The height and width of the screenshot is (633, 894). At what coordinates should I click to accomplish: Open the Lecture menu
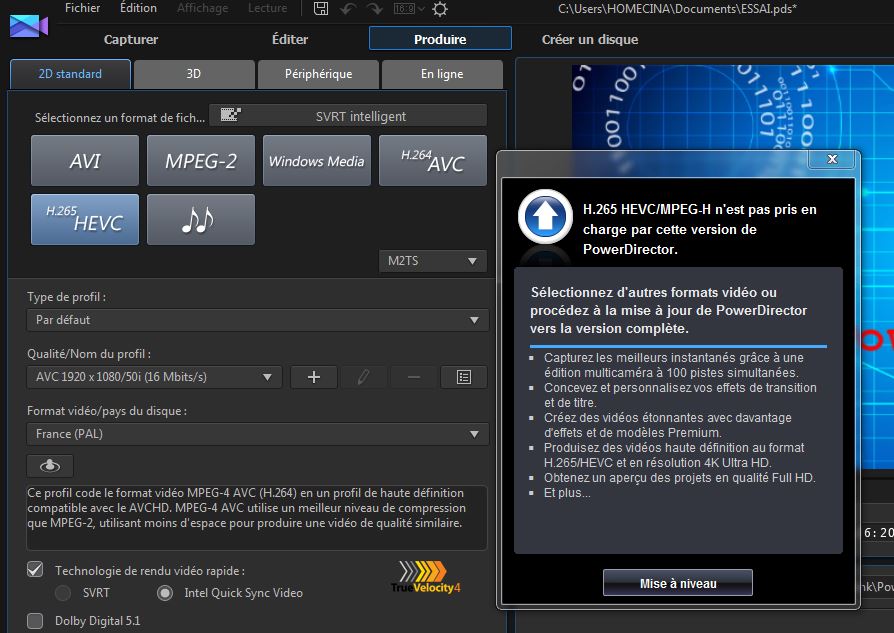tap(267, 8)
